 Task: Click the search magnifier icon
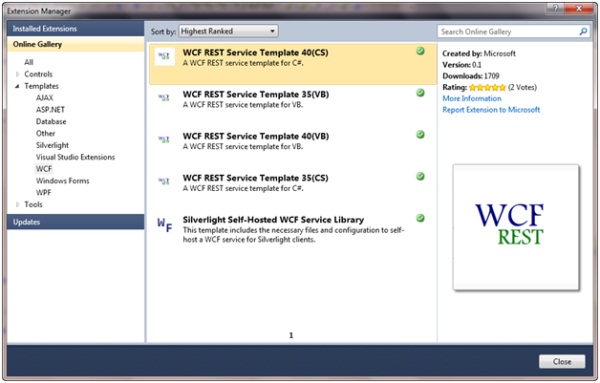coord(583,31)
